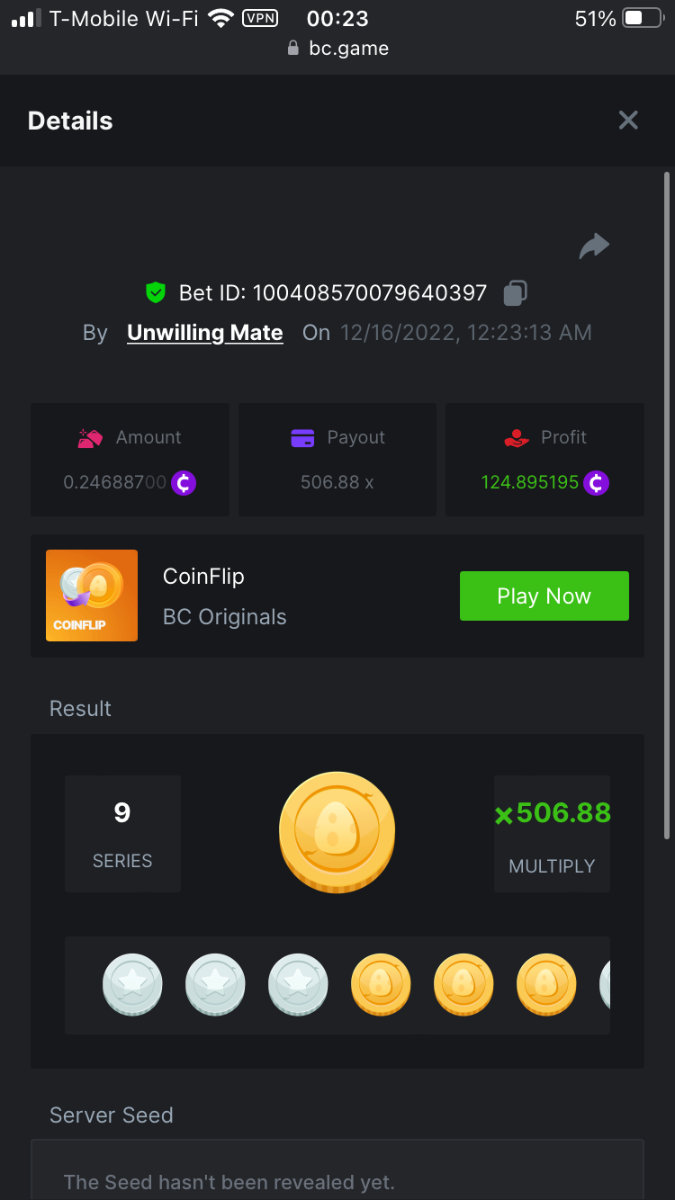Screen dimensions: 675x1200
Task: Click the bc.game address bar
Action: pyautogui.click(x=337, y=48)
